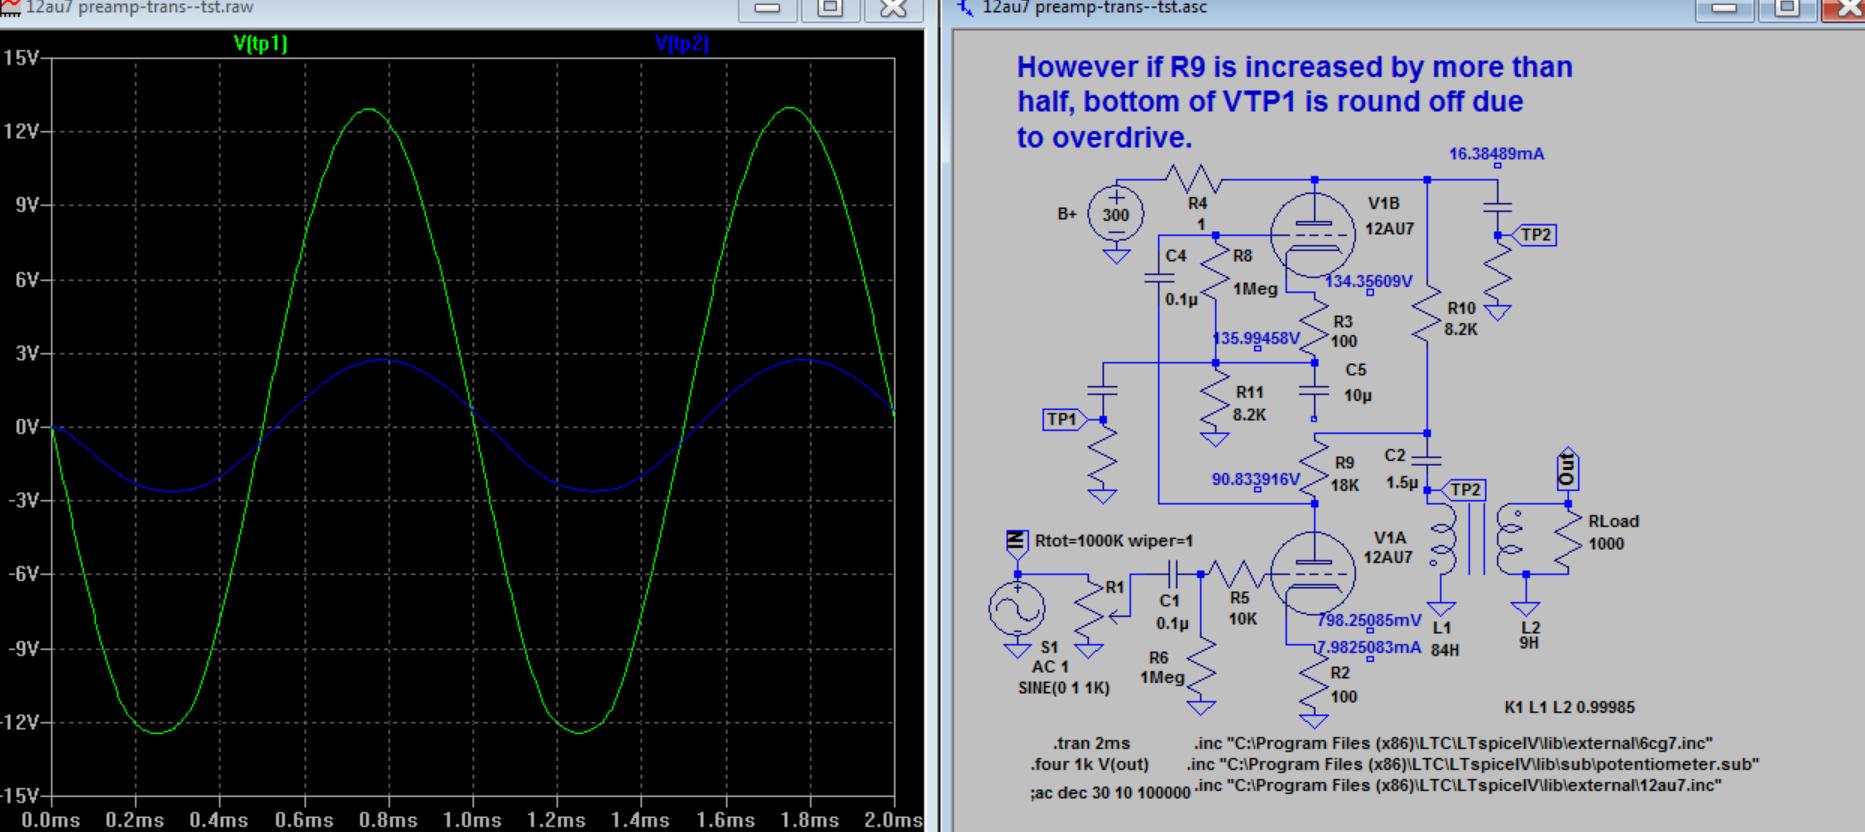Click the 15V label on vertical axis

pos(21,58)
